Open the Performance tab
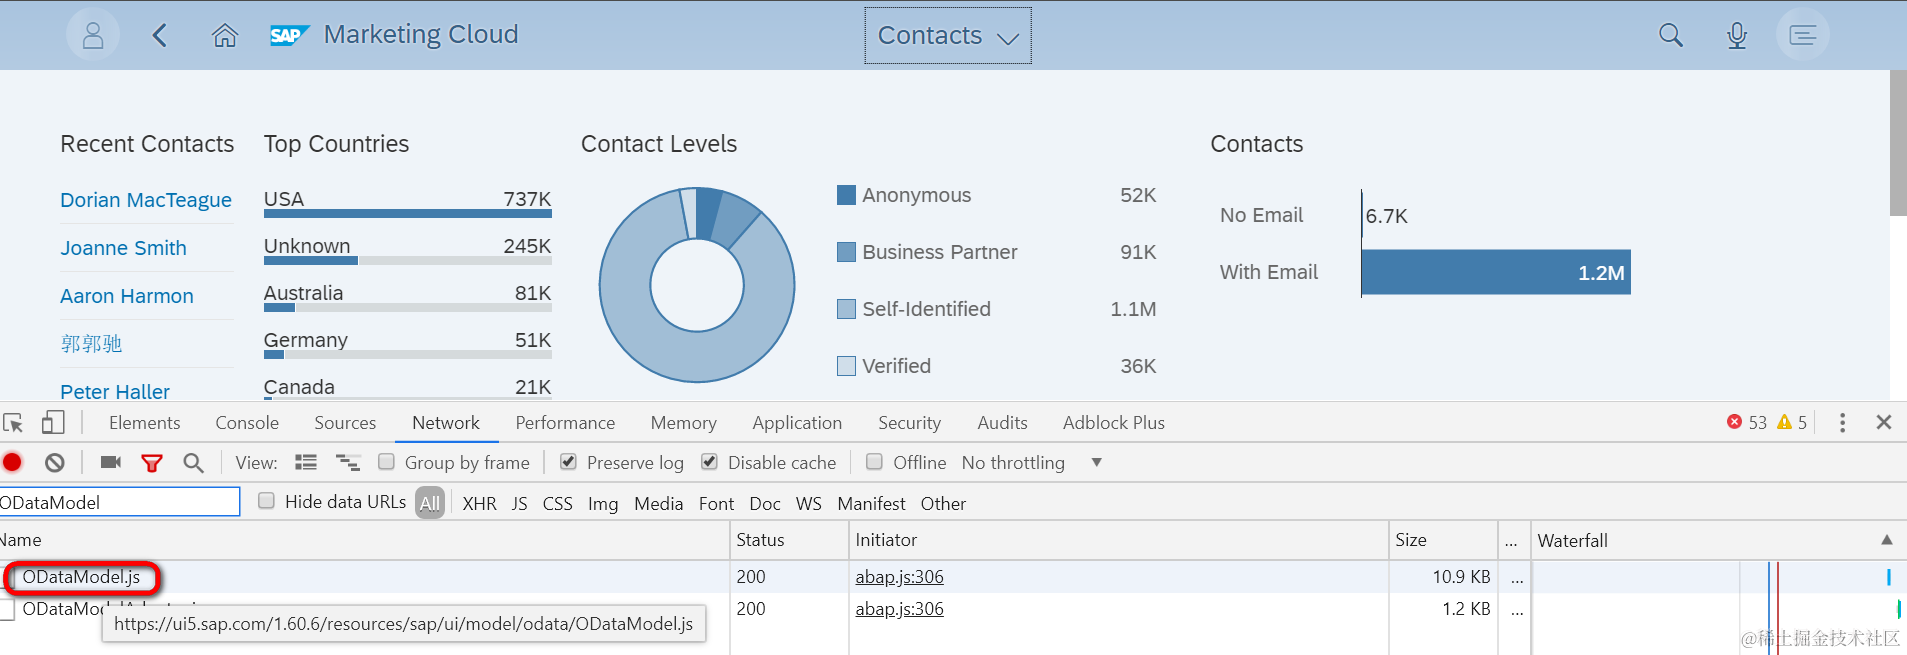The image size is (1907, 655). point(565,423)
